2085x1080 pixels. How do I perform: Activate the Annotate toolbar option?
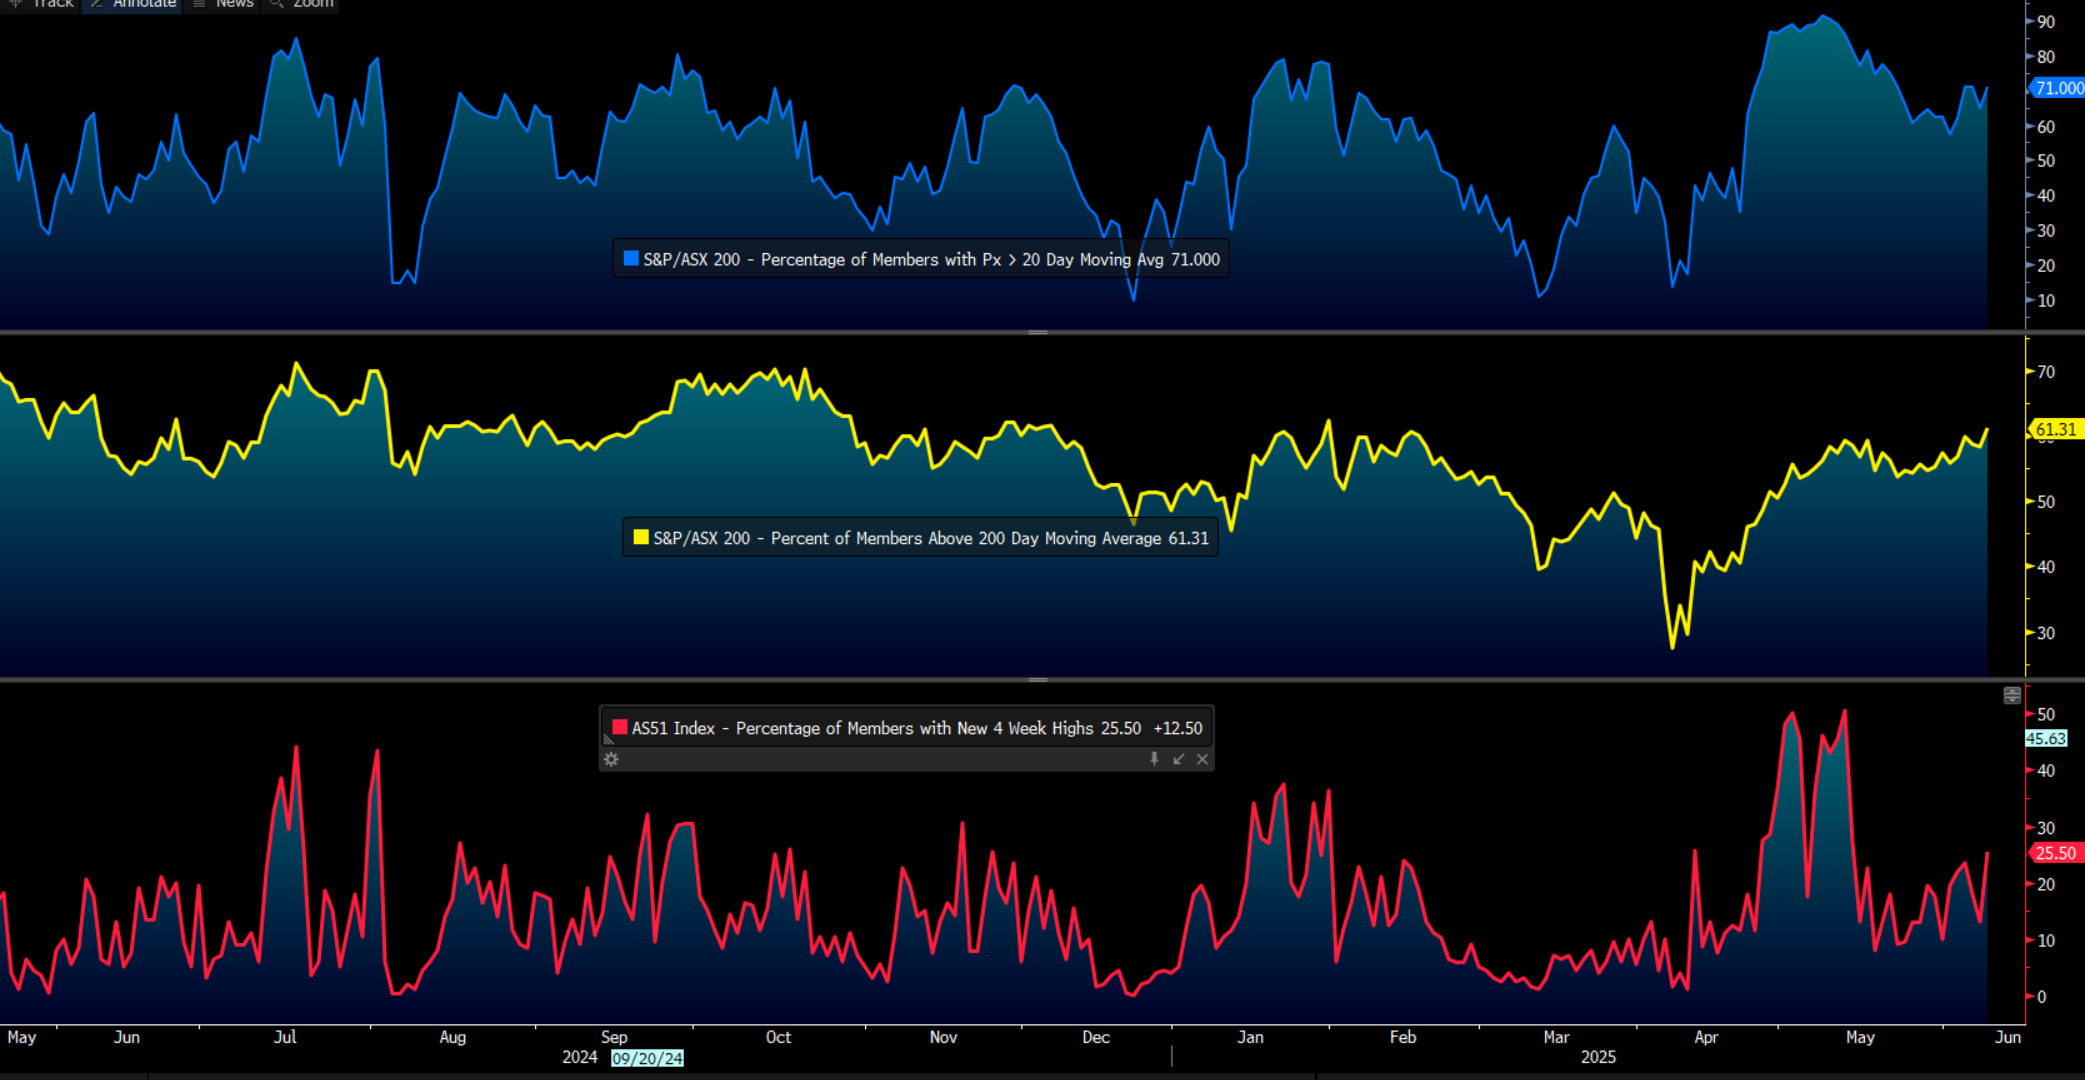click(144, 4)
